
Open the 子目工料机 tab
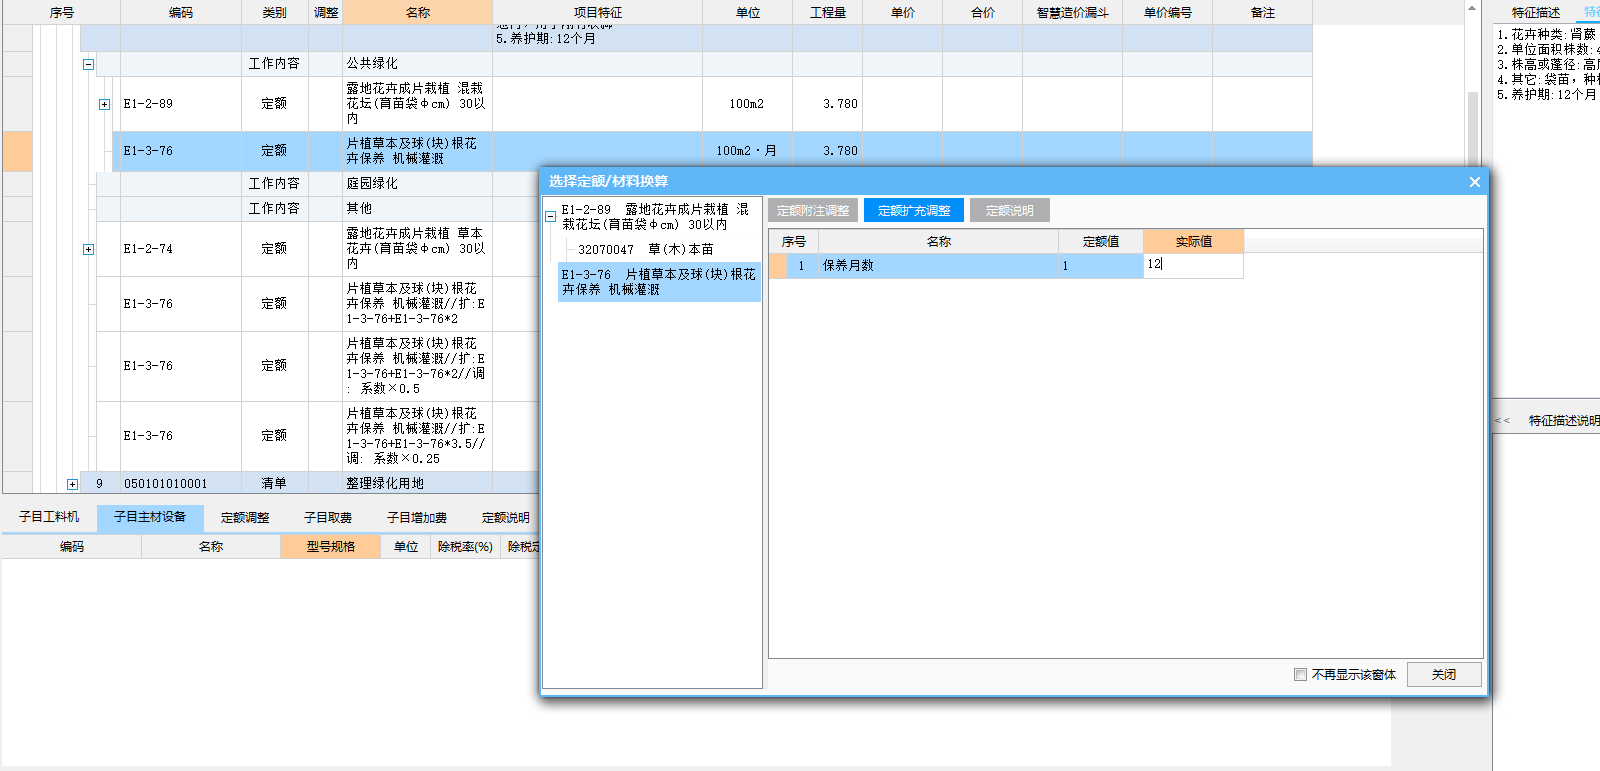coord(49,517)
